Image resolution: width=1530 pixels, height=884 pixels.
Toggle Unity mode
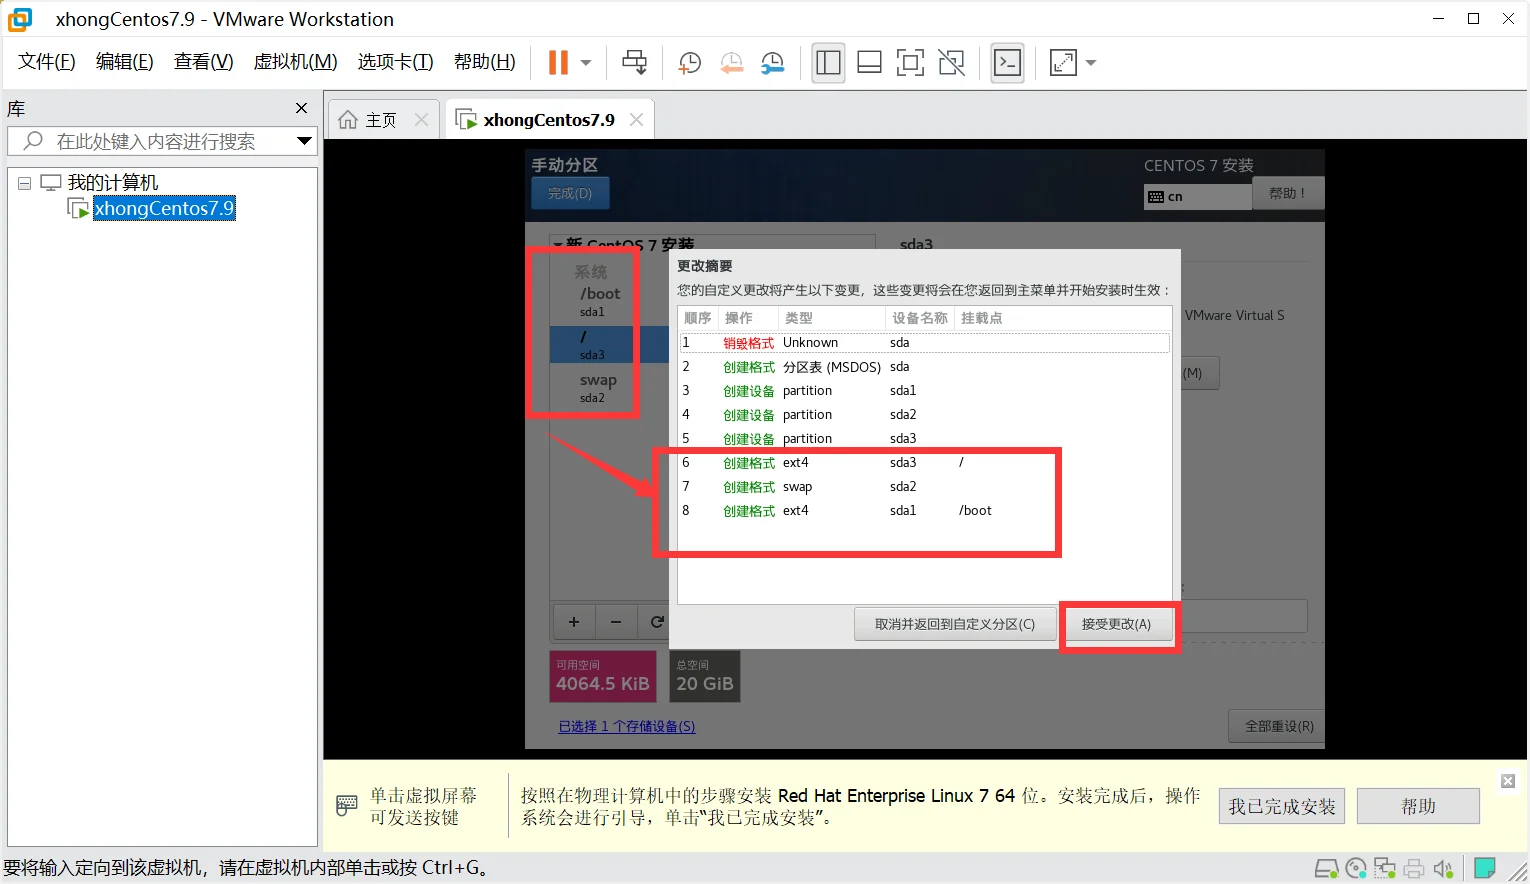click(x=951, y=63)
